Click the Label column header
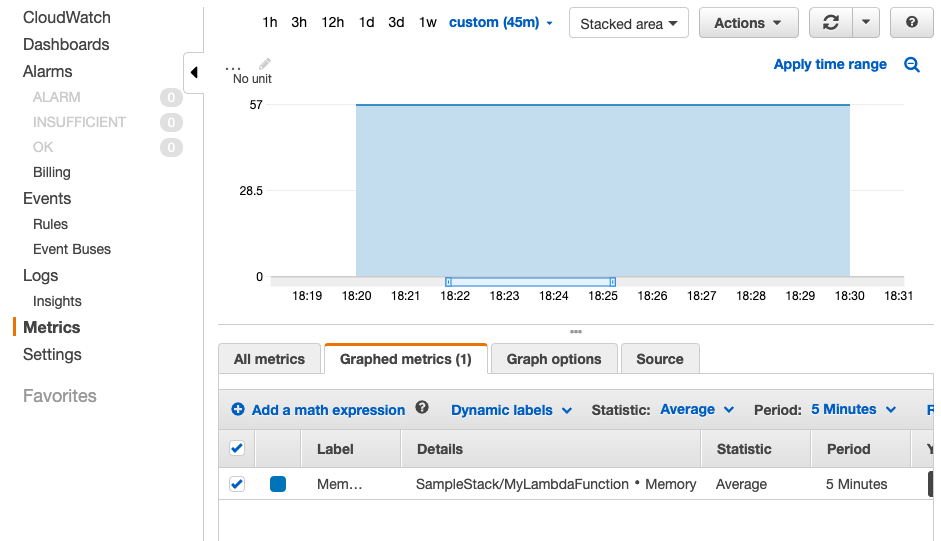Image resolution: width=941 pixels, height=541 pixels. coord(335,449)
